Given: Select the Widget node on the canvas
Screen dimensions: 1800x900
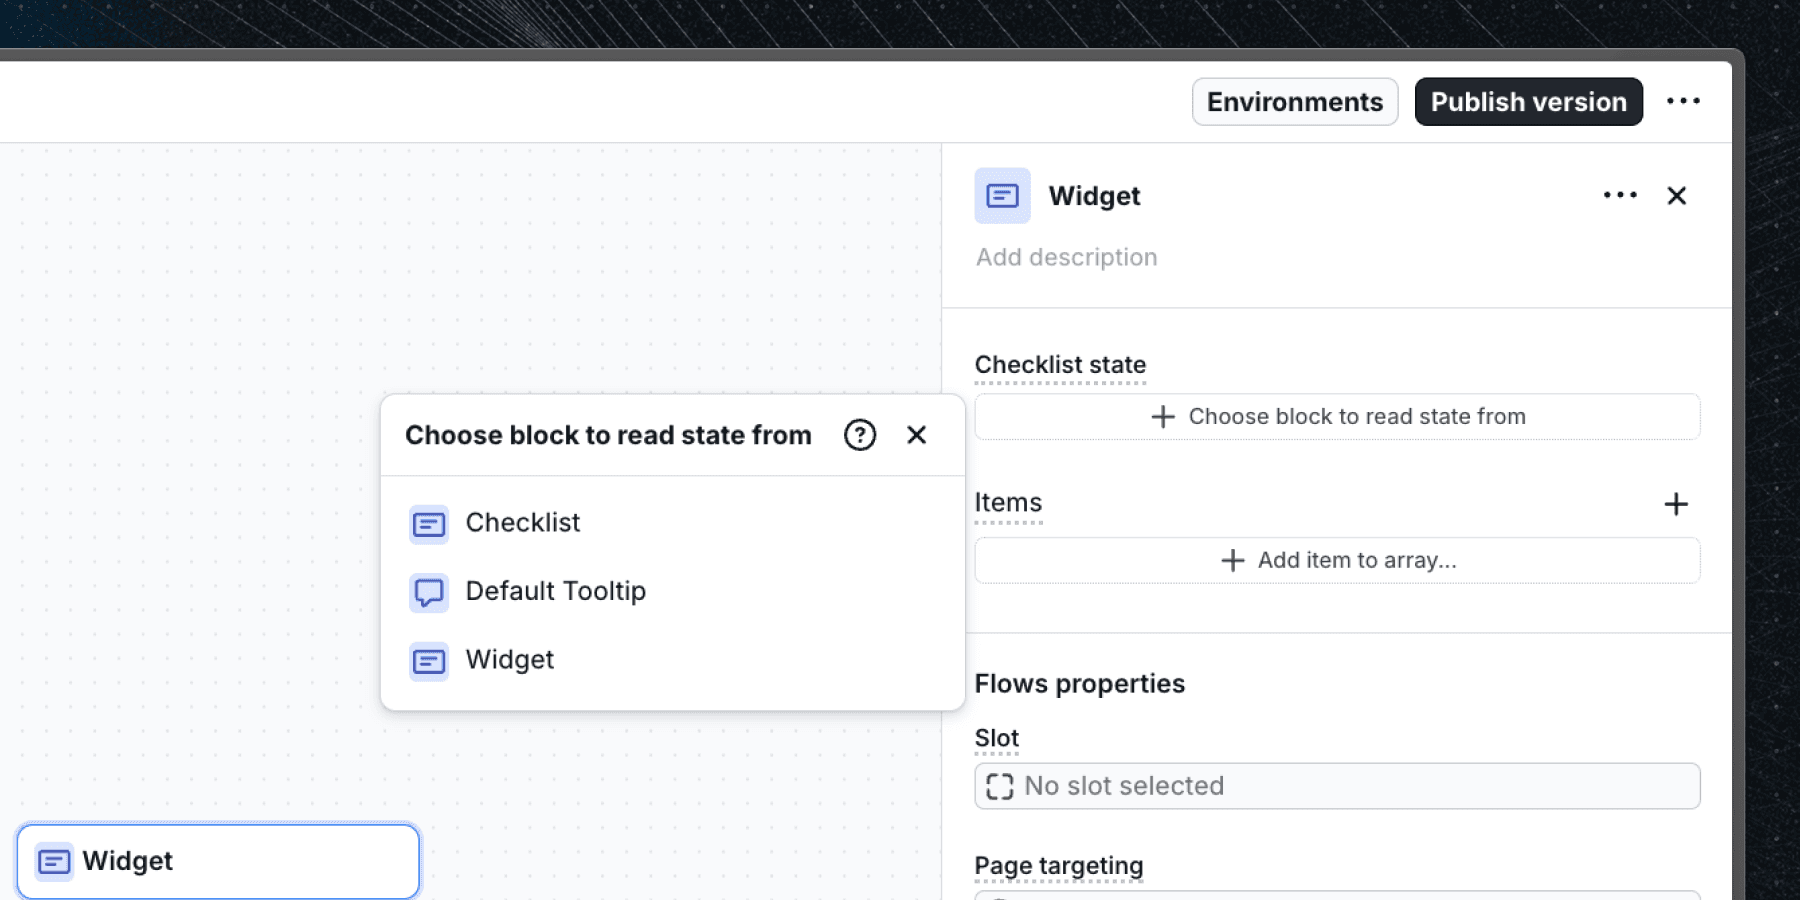Looking at the screenshot, I should pos(218,861).
